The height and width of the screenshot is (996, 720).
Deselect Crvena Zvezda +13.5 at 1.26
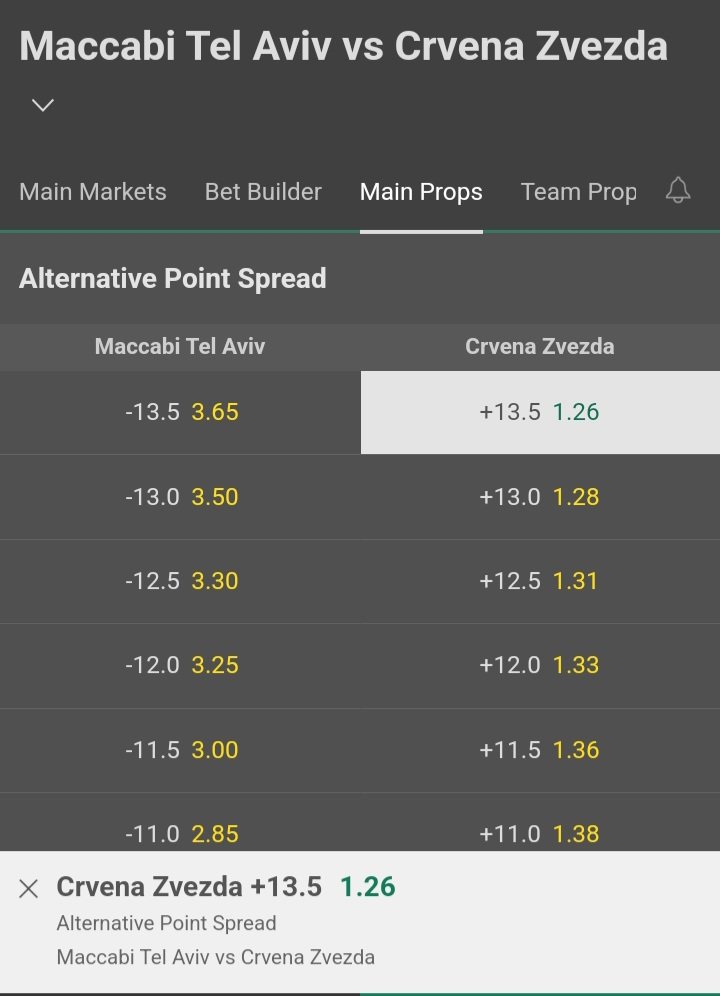(x=540, y=412)
